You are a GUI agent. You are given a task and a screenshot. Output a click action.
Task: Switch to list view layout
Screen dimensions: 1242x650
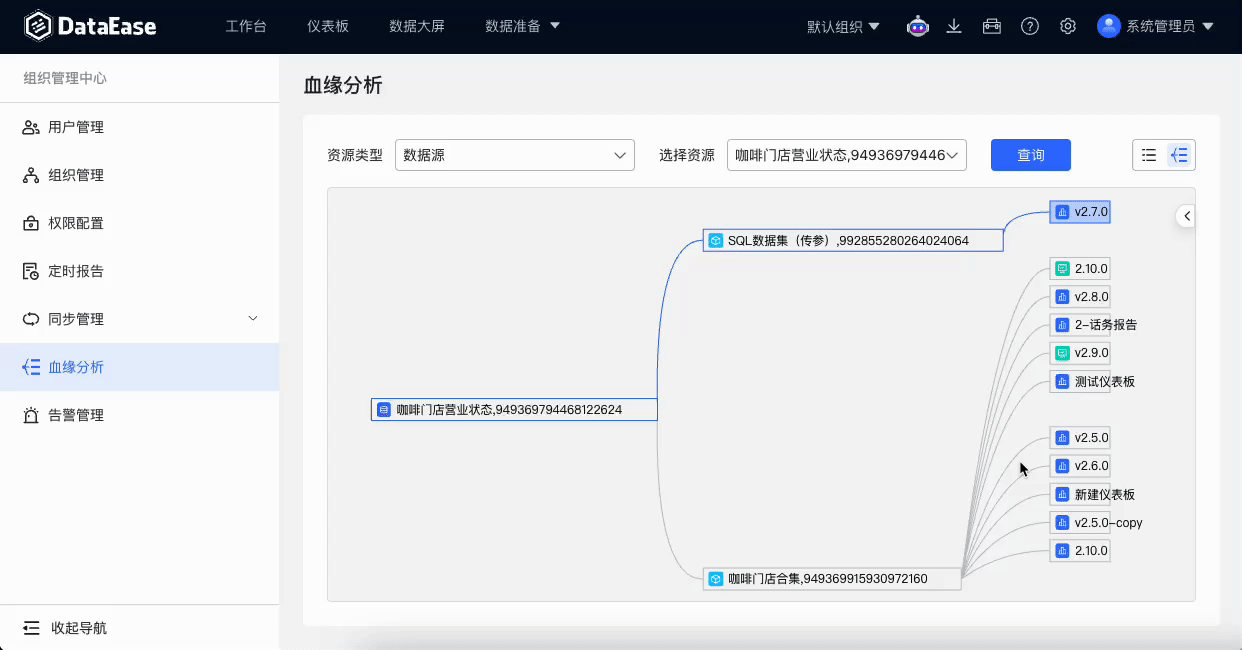pos(1150,155)
